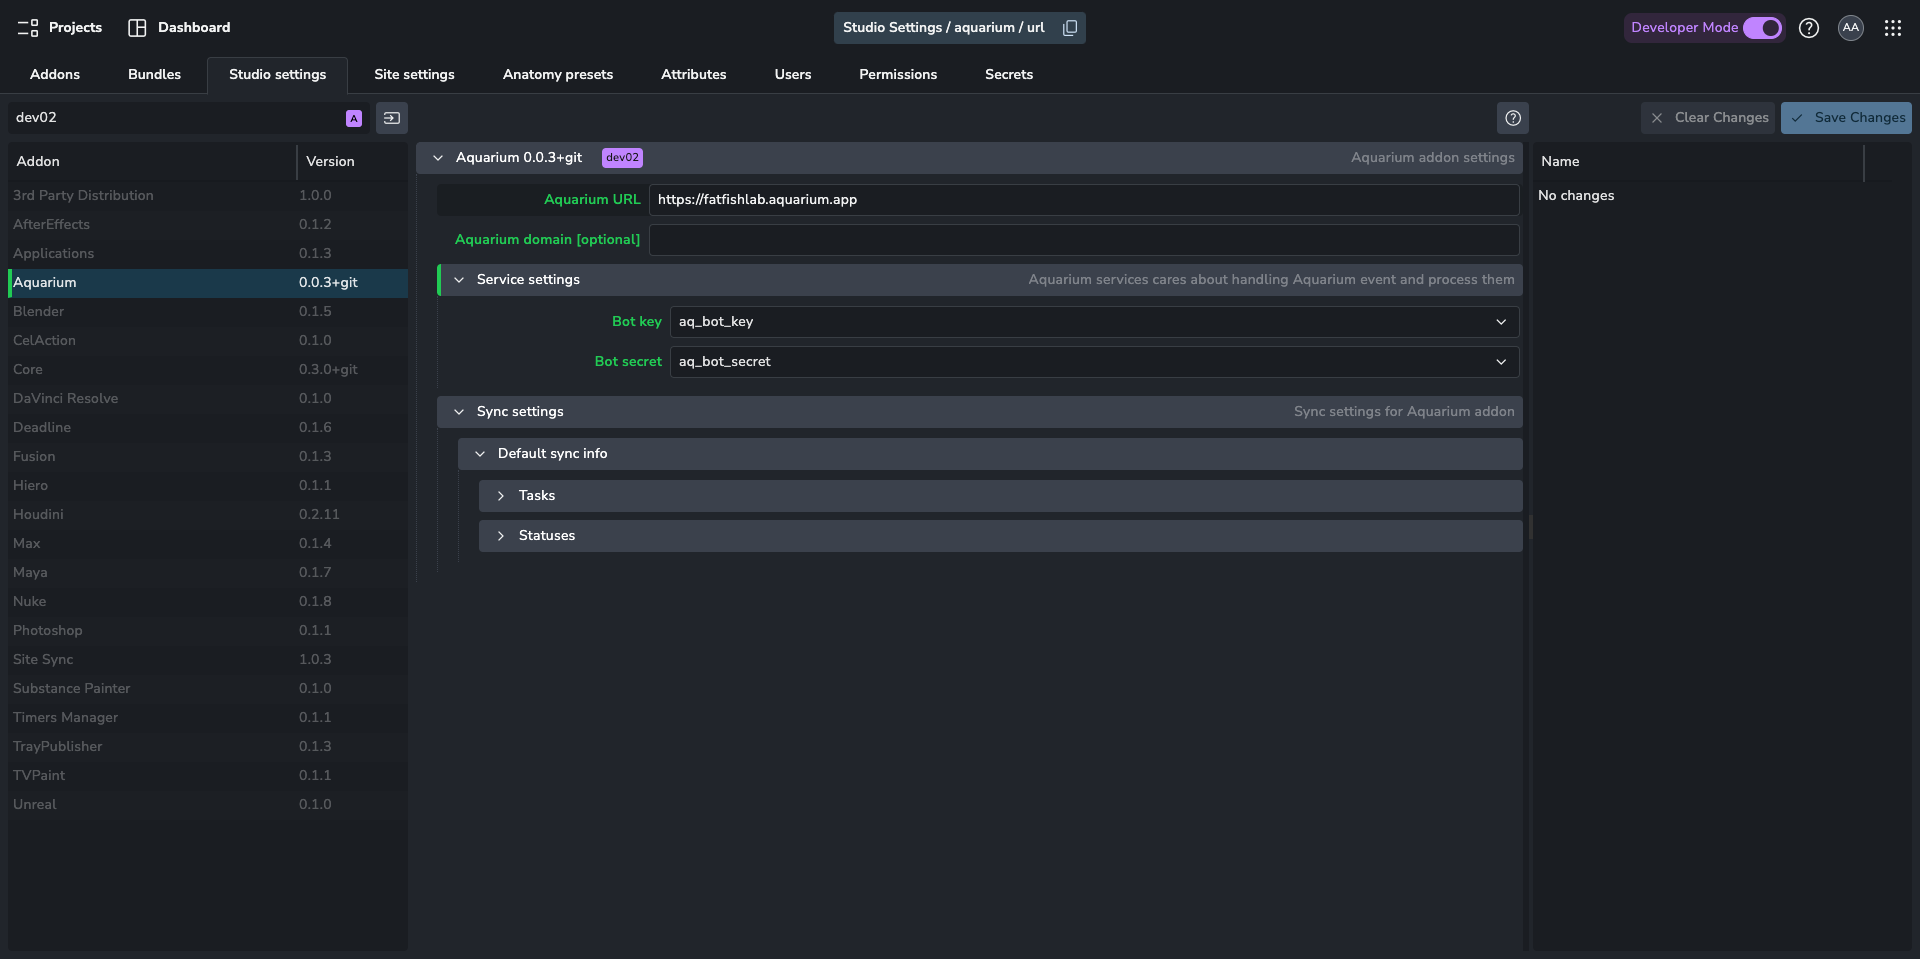
Task: Select Photoshop addon row
Action: (x=208, y=631)
